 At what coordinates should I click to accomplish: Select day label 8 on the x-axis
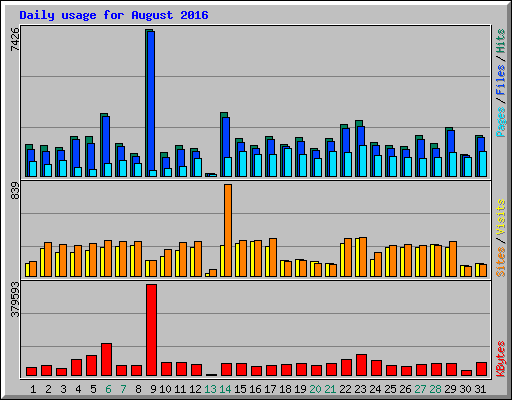(x=138, y=389)
